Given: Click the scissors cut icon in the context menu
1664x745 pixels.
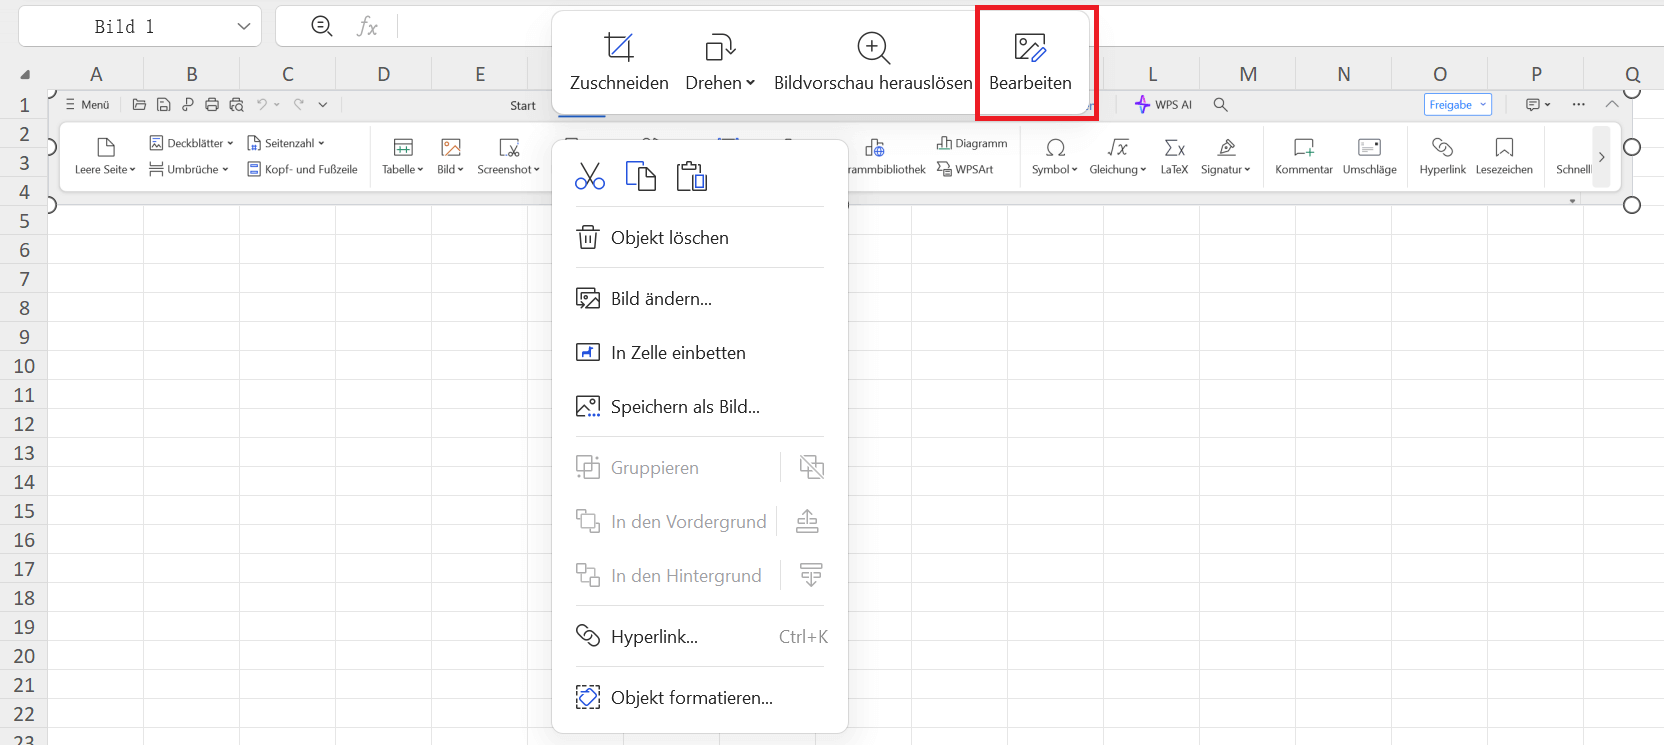Looking at the screenshot, I should click(590, 176).
